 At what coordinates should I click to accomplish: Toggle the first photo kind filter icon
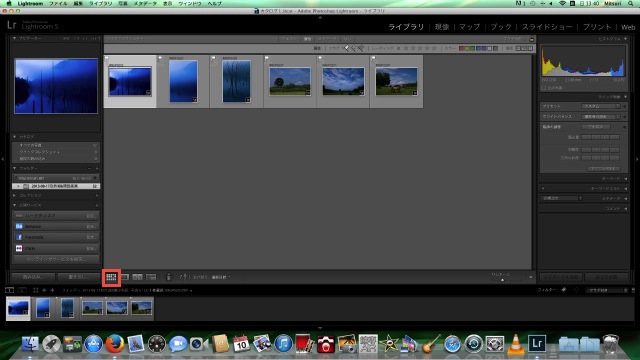click(x=519, y=48)
